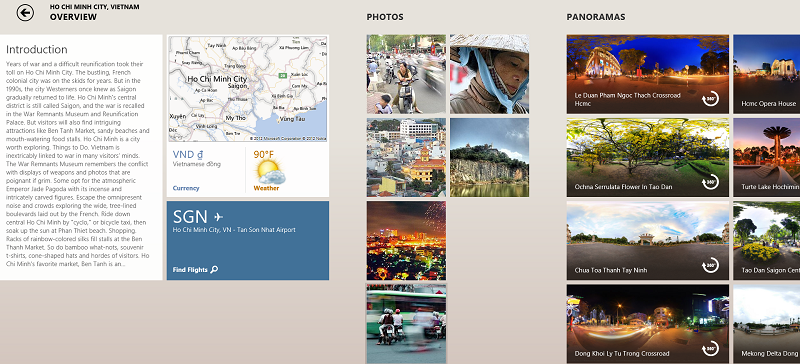Open the Ho Chi Minh City map
The width and height of the screenshot is (800, 364).
[247, 89]
